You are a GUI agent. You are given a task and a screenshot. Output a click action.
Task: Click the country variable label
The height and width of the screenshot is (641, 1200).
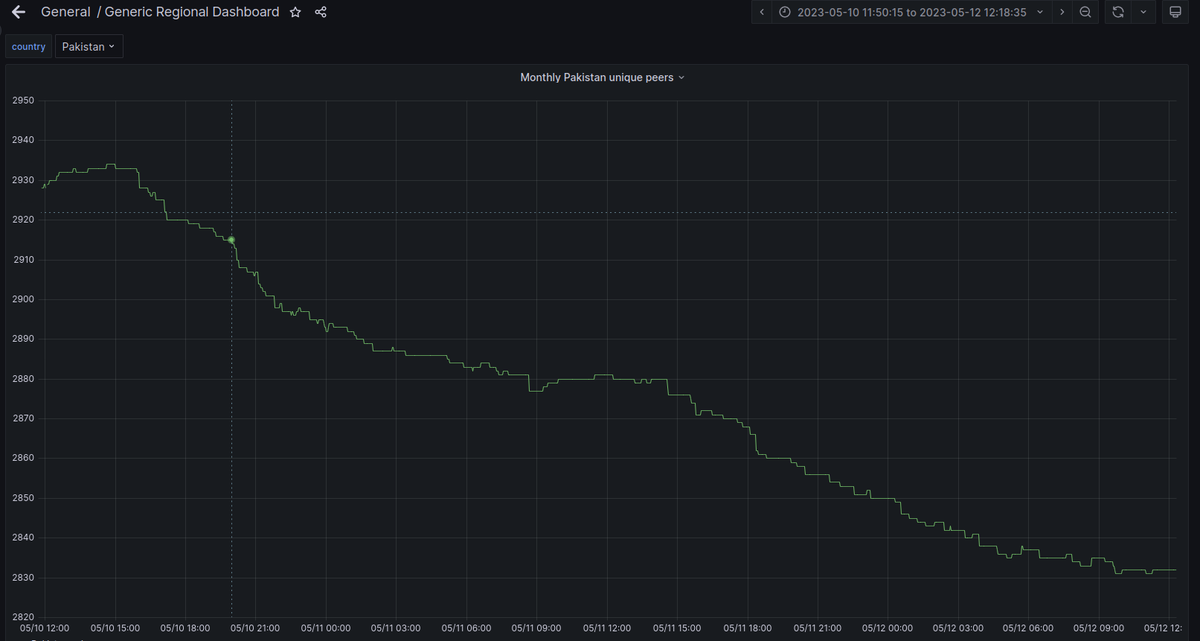(29, 47)
